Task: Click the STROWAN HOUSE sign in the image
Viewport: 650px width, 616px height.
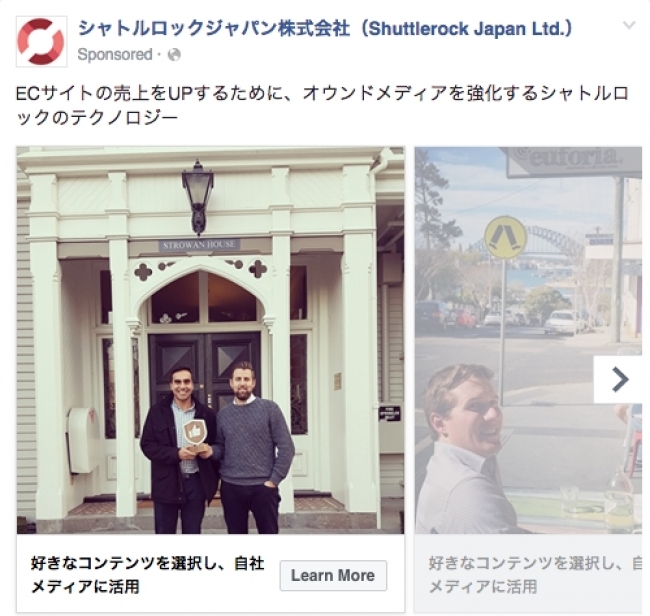Action: click(x=199, y=245)
